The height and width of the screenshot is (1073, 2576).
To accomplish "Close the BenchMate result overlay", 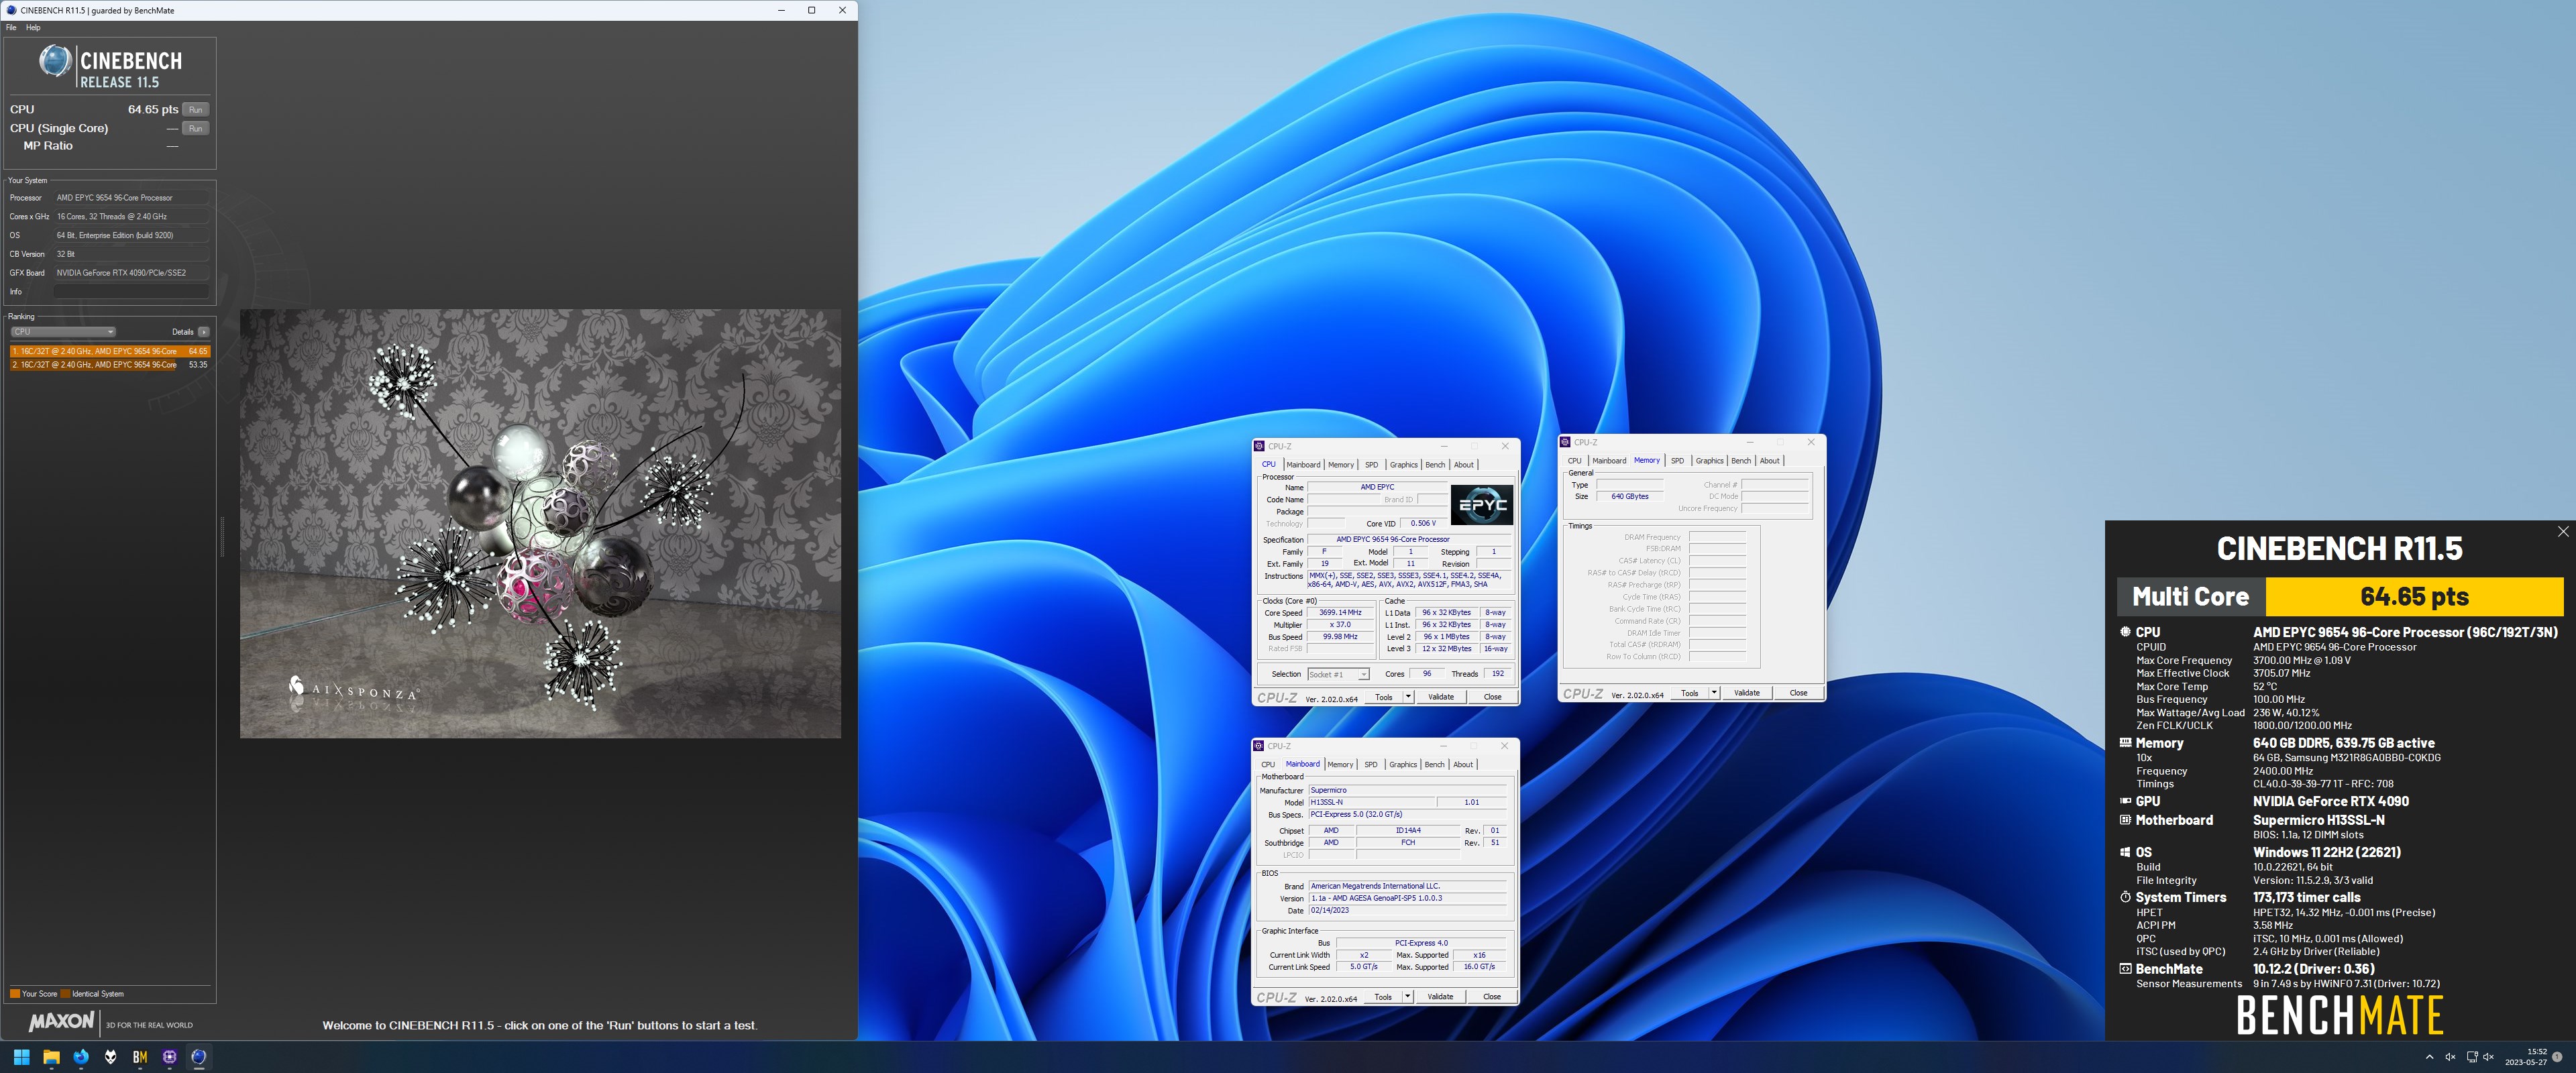I will tap(2563, 531).
